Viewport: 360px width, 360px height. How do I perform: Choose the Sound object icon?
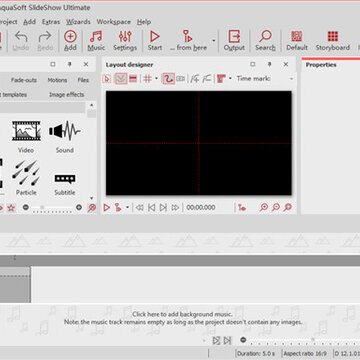point(65,137)
